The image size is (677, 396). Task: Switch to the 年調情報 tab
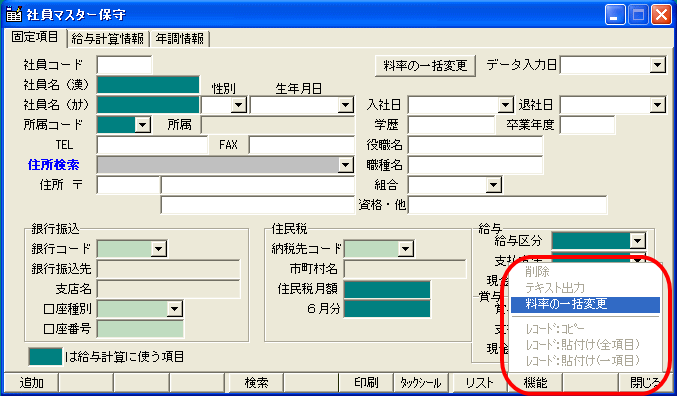(179, 38)
